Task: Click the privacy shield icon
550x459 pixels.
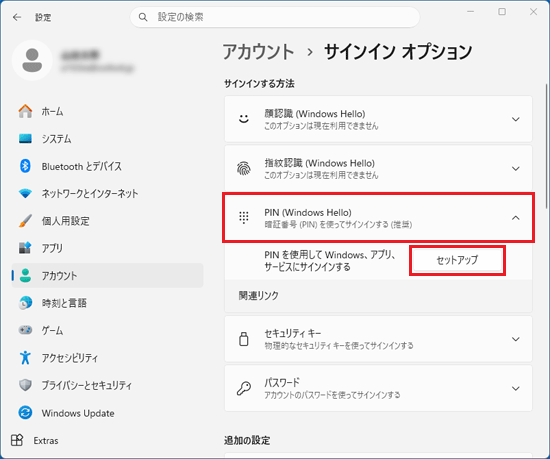Action: coord(25,385)
